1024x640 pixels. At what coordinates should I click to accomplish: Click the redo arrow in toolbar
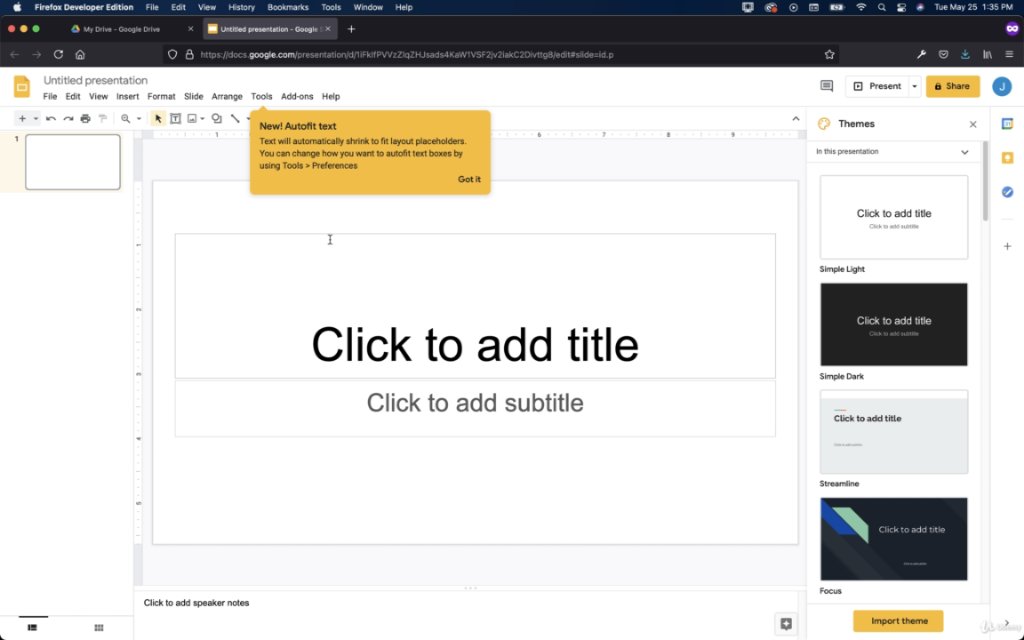tap(68, 119)
